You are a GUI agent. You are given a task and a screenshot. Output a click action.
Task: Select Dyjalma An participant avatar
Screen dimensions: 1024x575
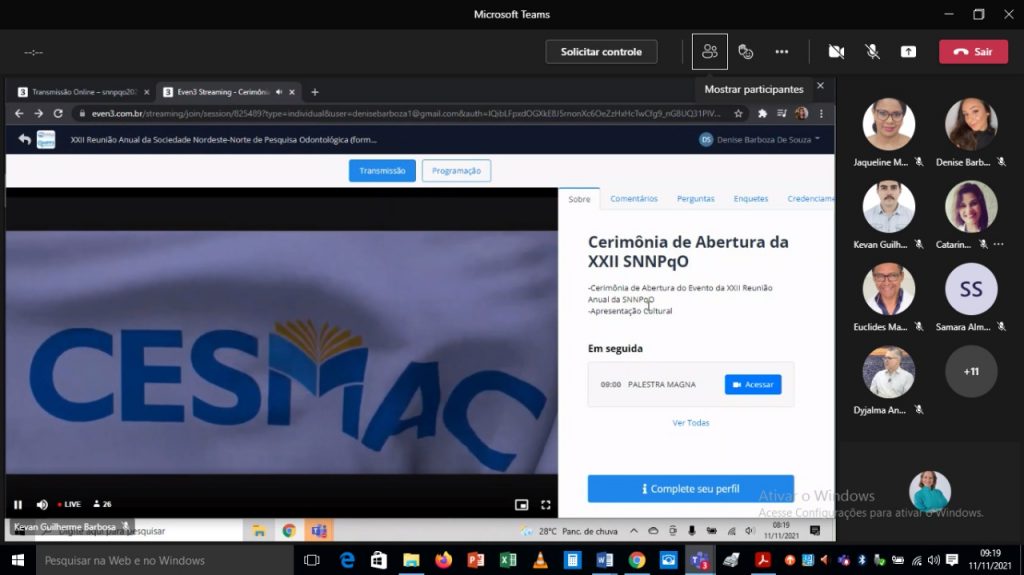click(888, 372)
